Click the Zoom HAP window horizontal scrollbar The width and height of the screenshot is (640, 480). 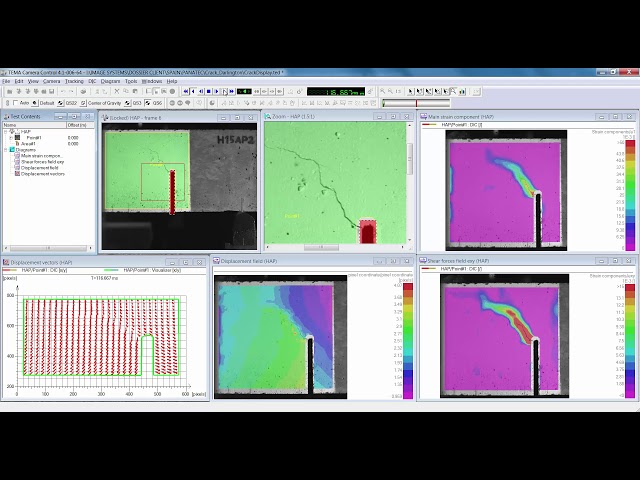(335, 247)
